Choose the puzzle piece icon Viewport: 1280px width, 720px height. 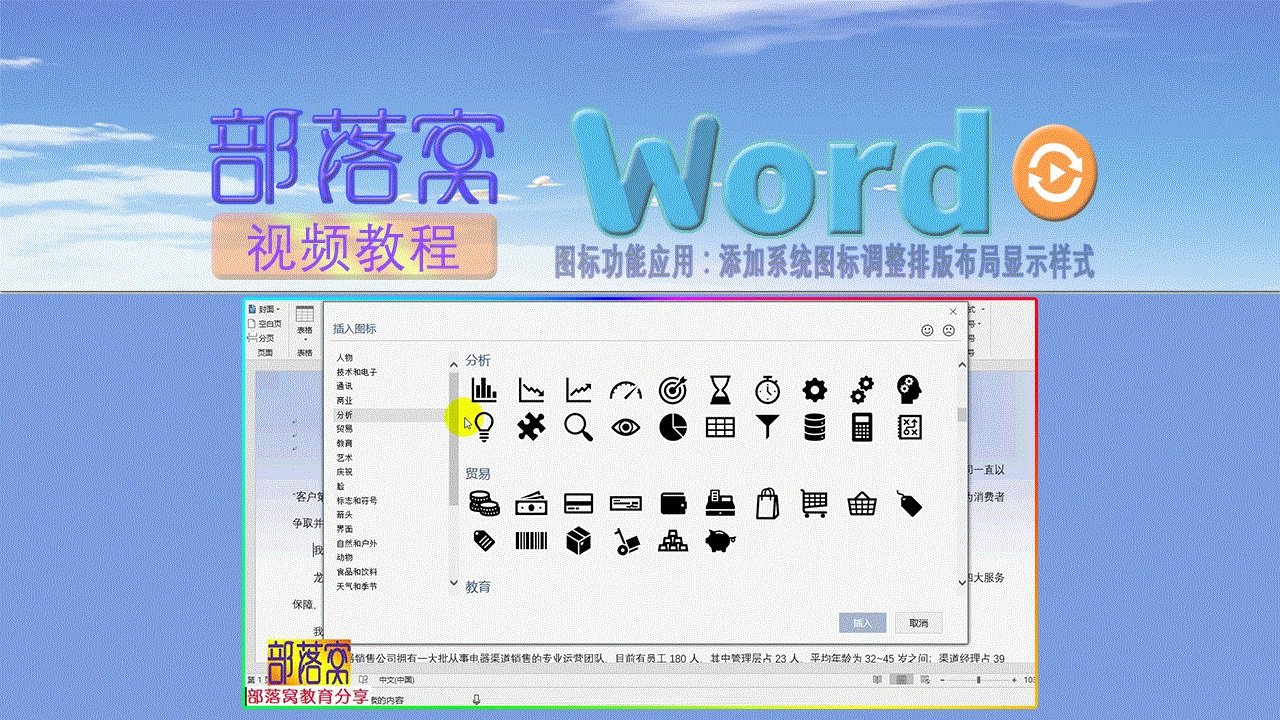pos(531,427)
